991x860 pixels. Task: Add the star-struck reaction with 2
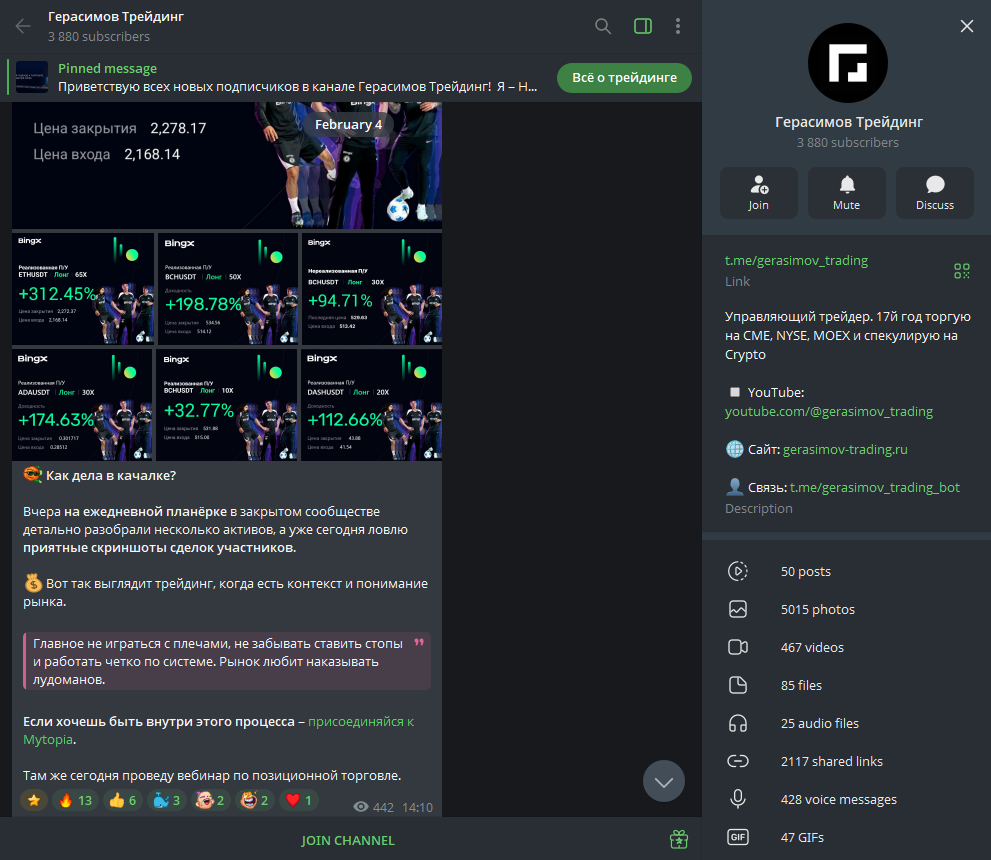255,801
